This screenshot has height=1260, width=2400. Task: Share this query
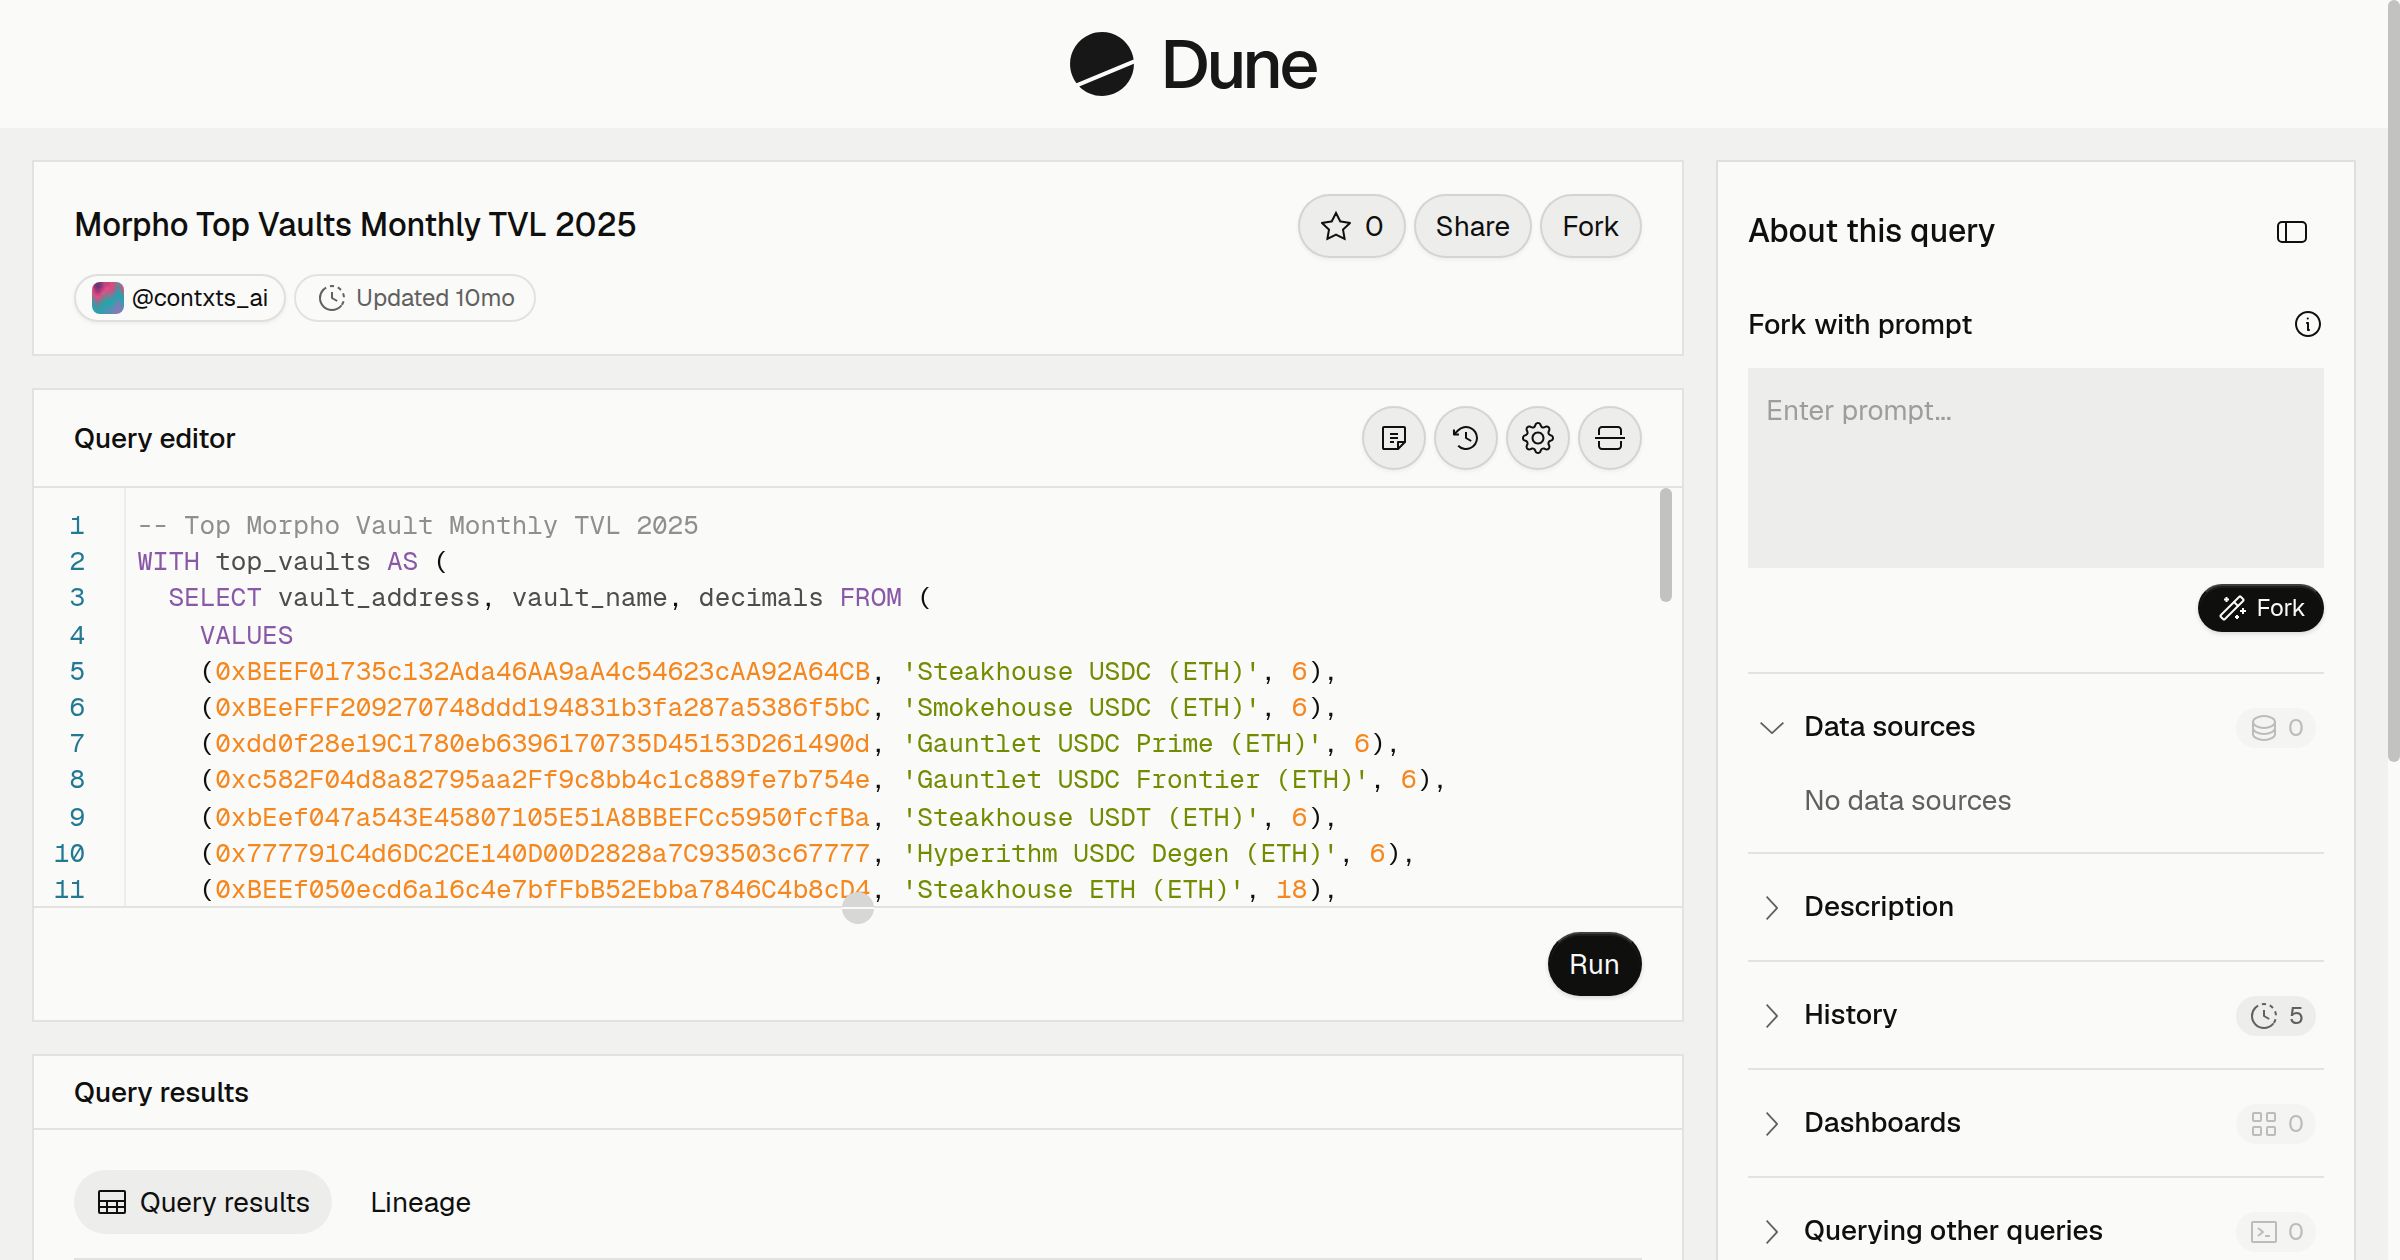coord(1472,226)
